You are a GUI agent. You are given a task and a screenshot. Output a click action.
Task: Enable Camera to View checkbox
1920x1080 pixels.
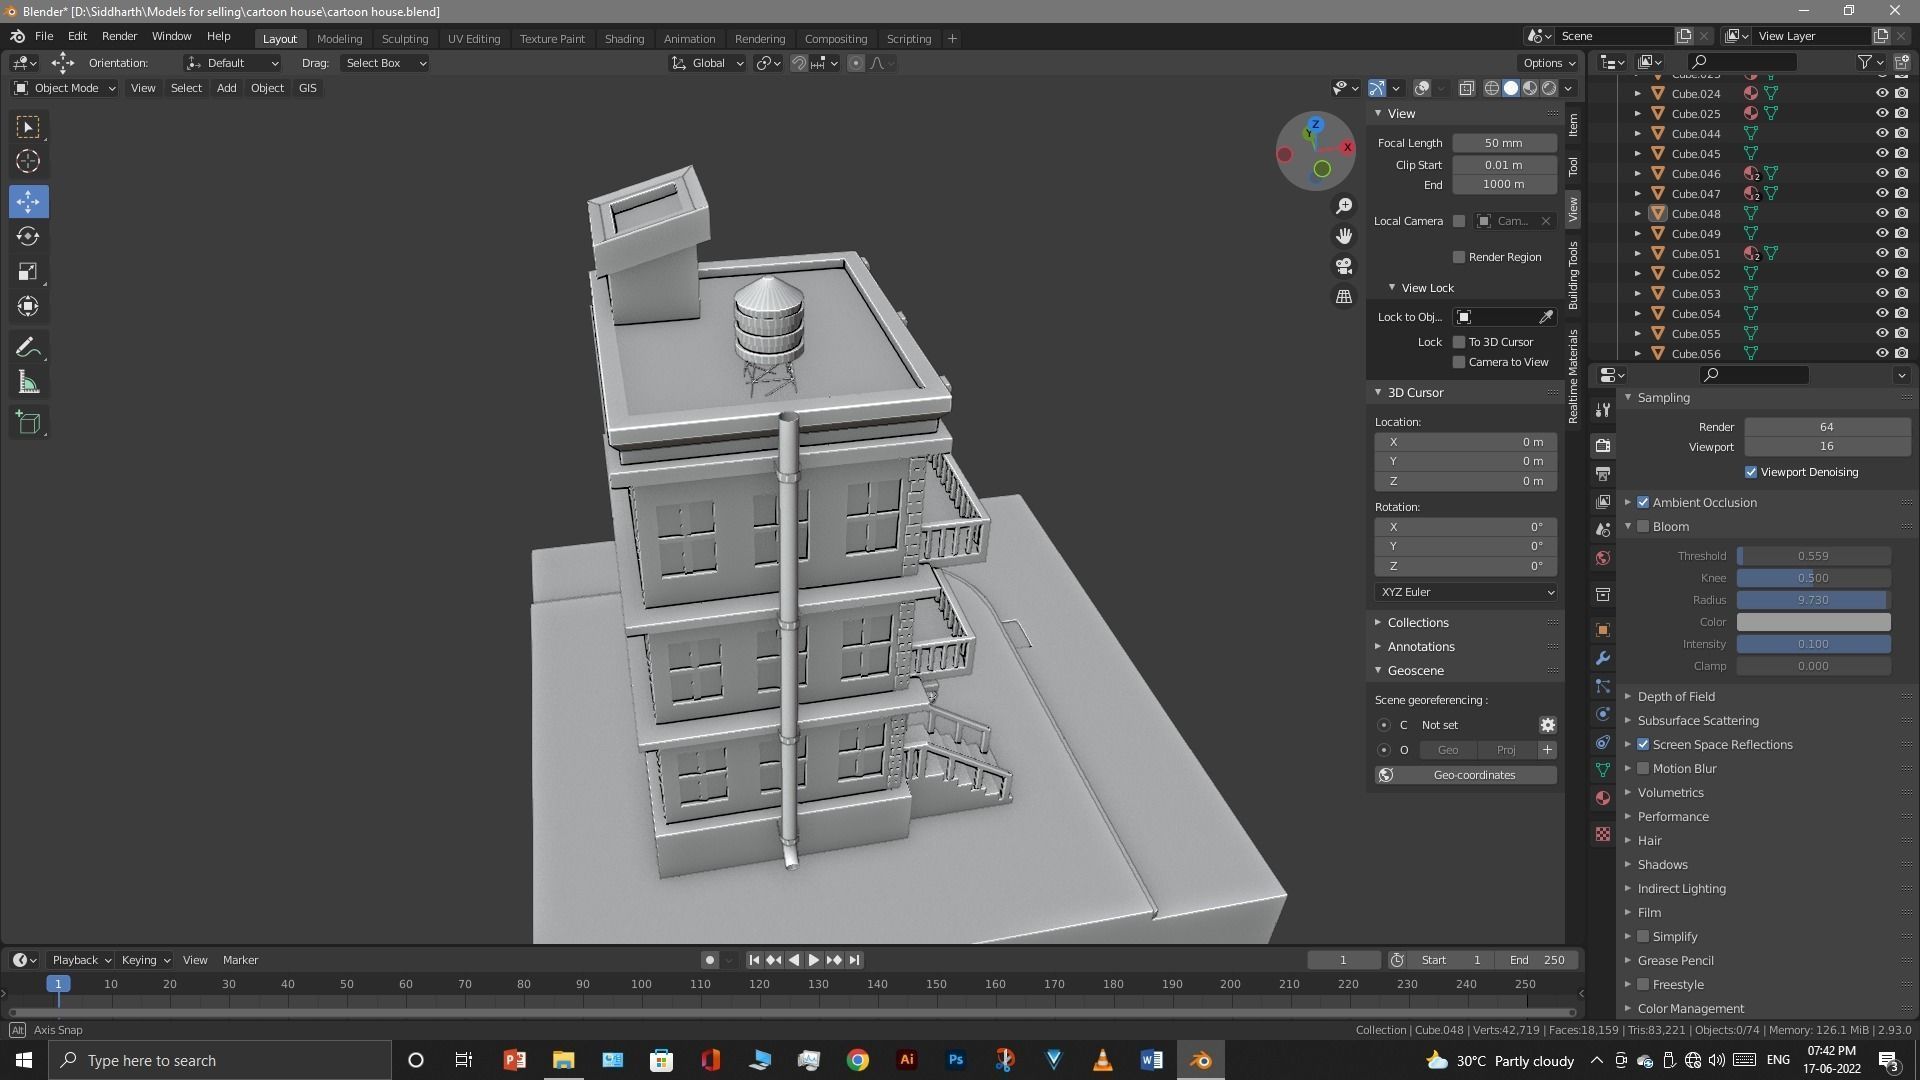click(1459, 362)
